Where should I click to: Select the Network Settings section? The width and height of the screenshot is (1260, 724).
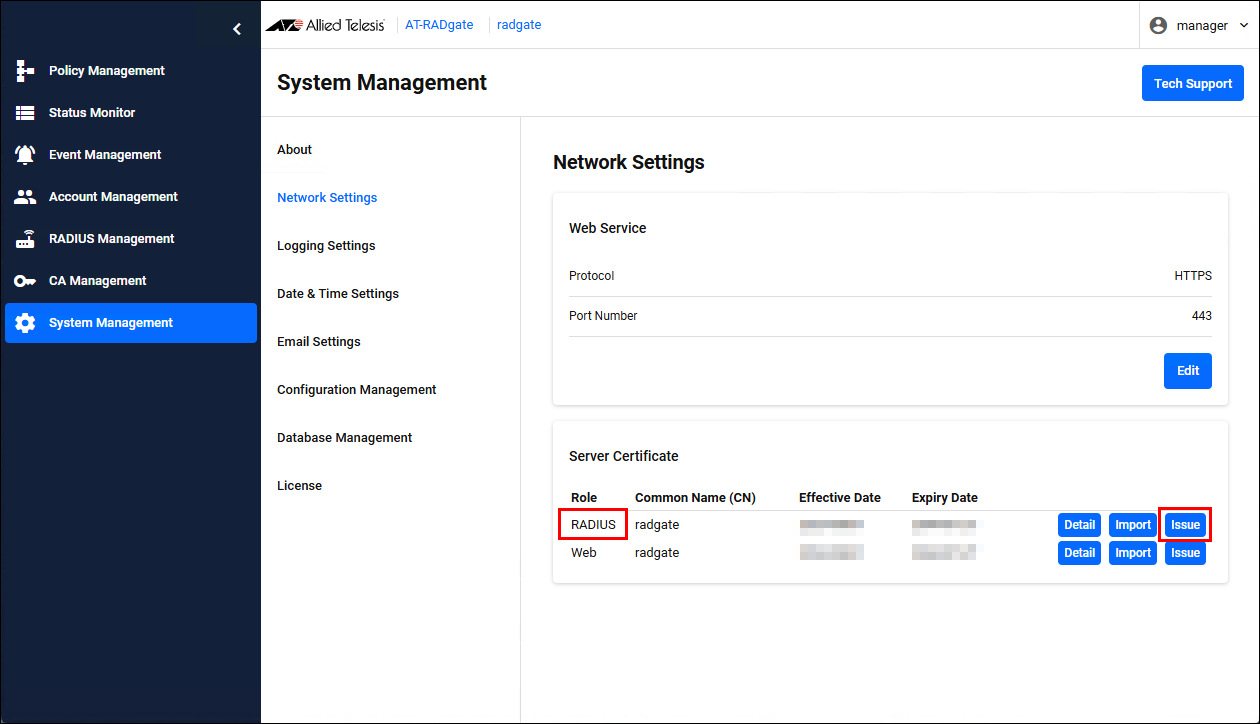tap(327, 198)
